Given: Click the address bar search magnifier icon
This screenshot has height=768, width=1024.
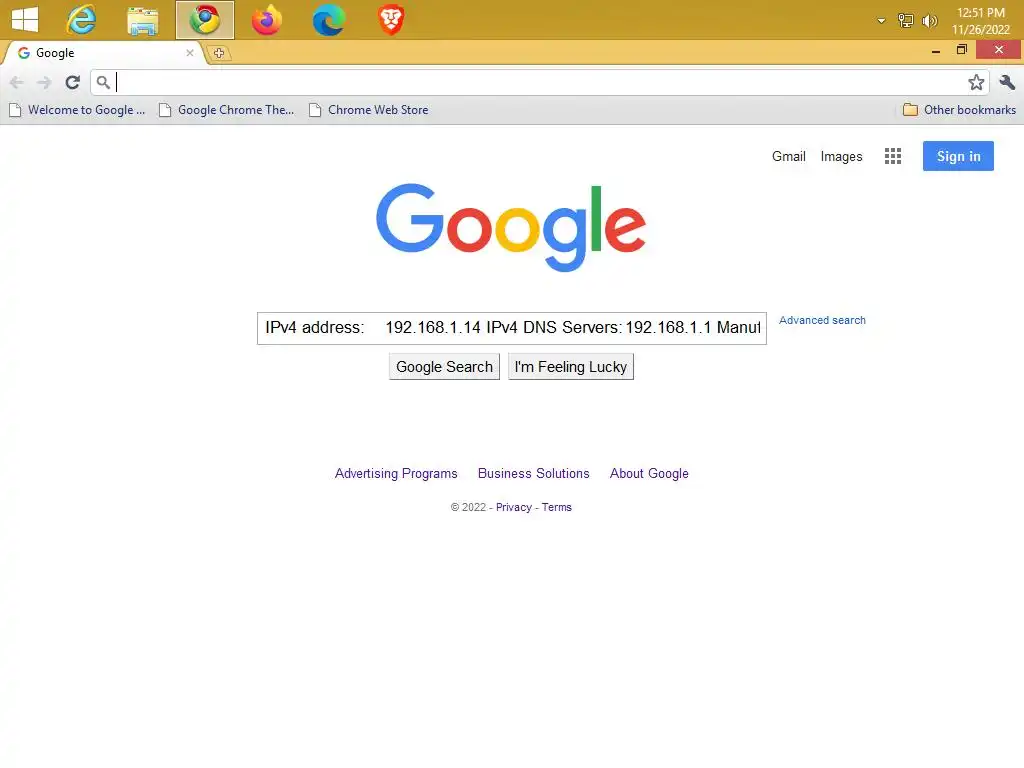Looking at the screenshot, I should click(x=103, y=82).
